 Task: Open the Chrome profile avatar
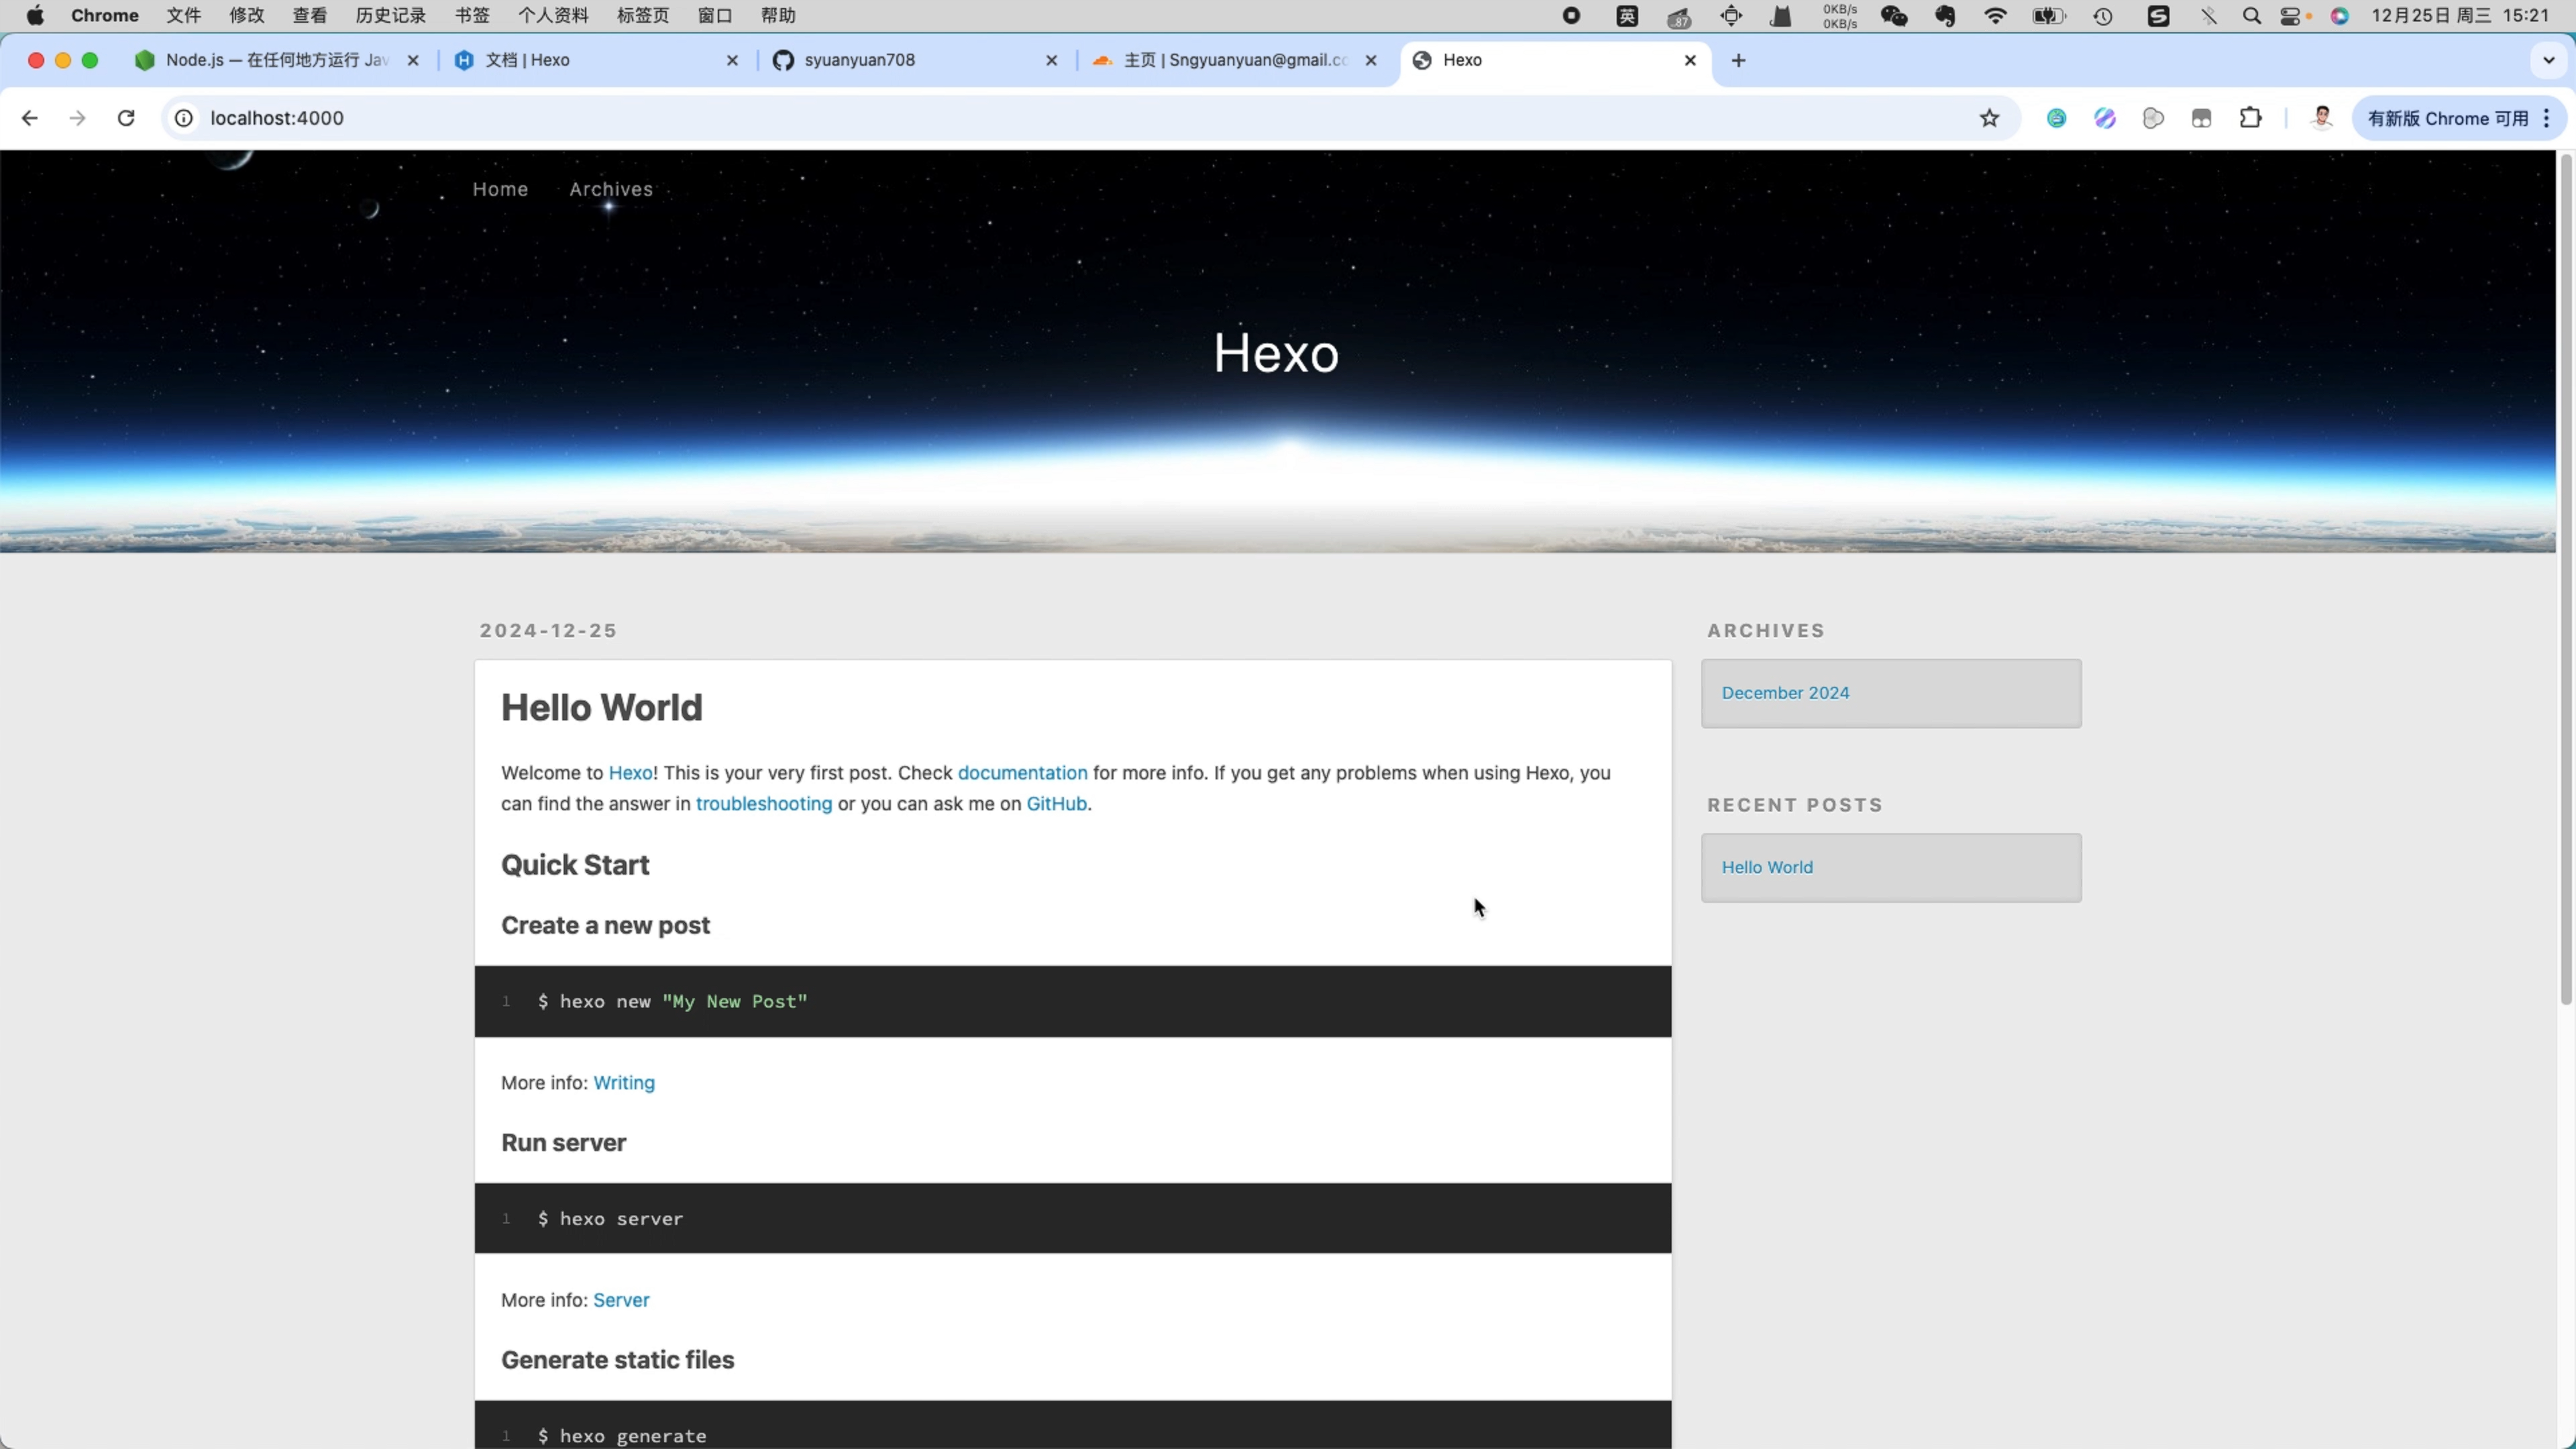pyautogui.click(x=2322, y=118)
